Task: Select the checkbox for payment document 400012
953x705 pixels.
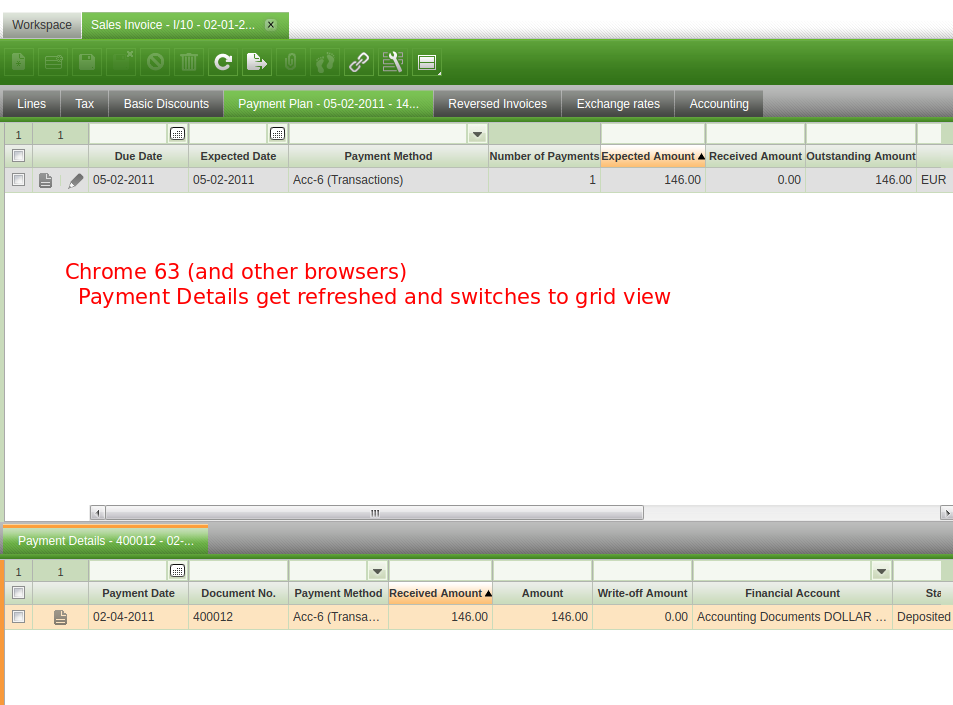Action: [18, 617]
